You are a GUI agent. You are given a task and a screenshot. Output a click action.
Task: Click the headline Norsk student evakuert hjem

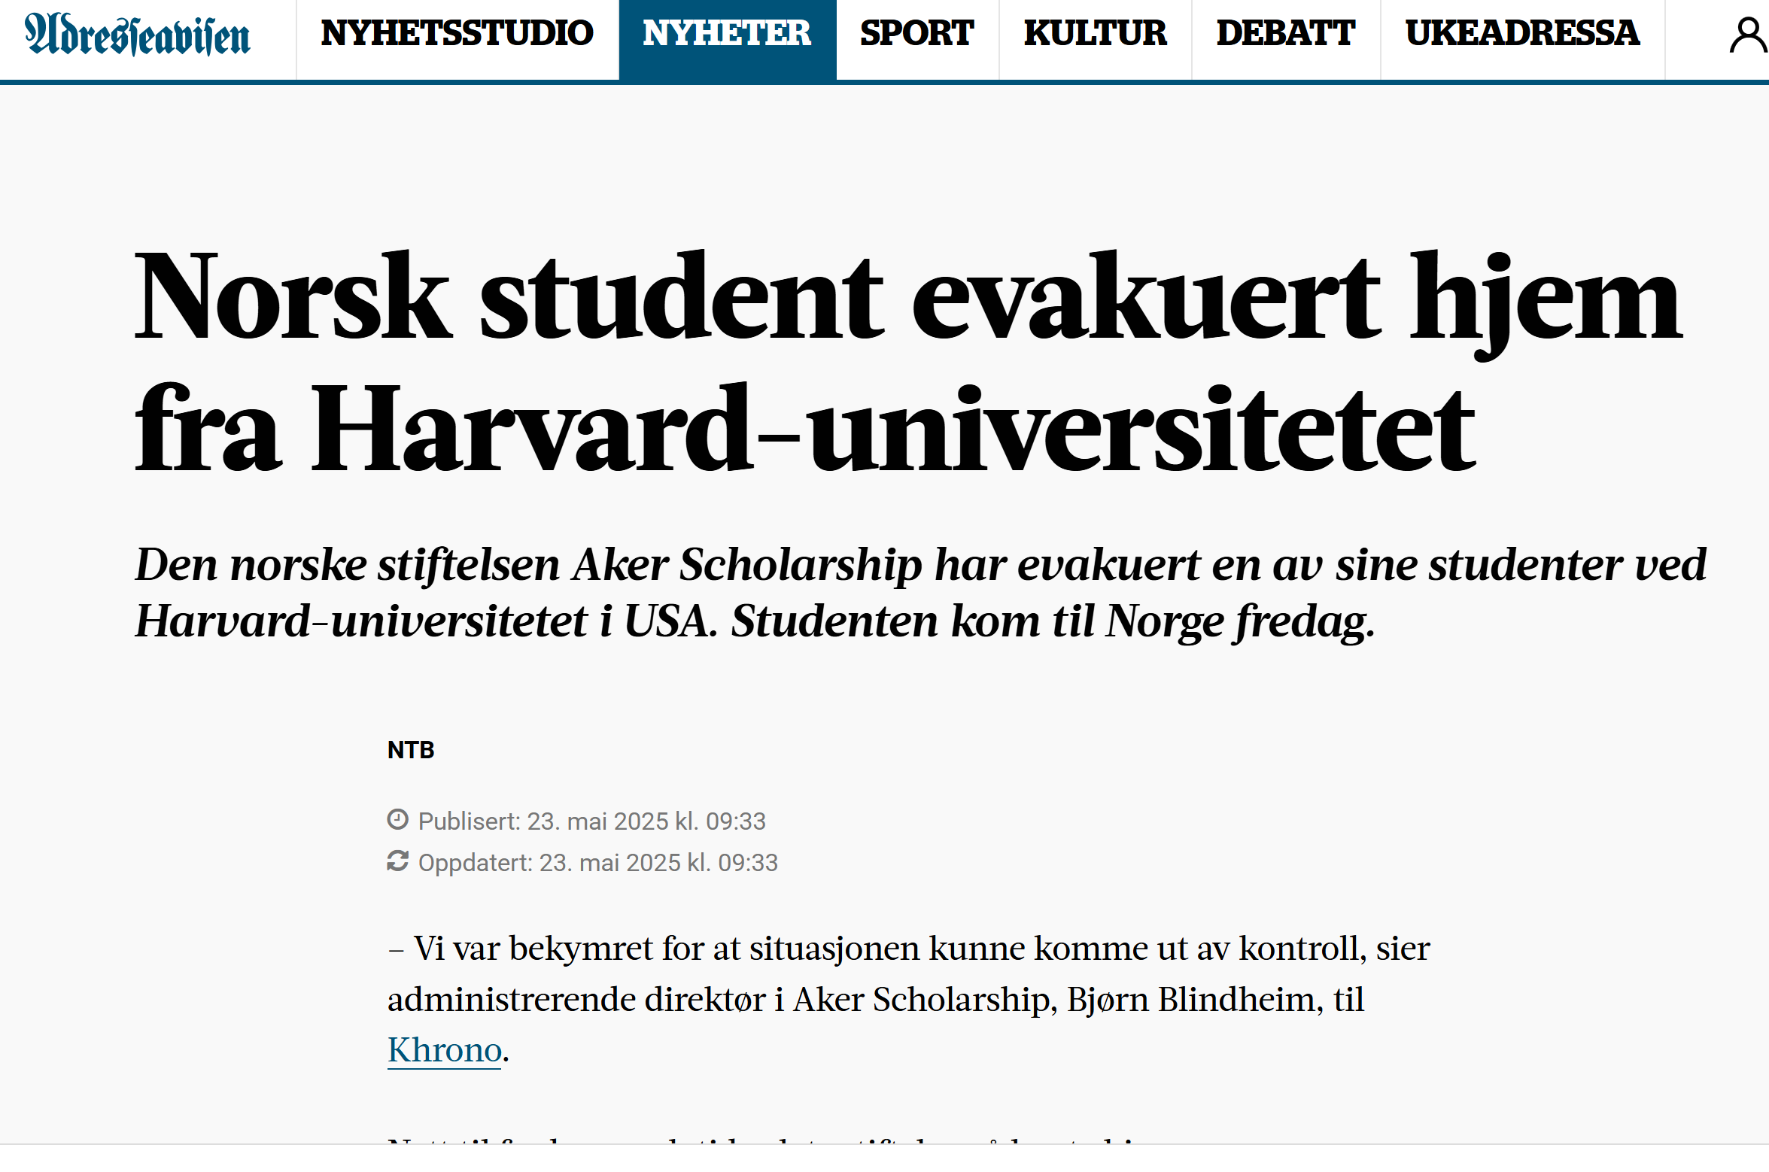pos(908,298)
